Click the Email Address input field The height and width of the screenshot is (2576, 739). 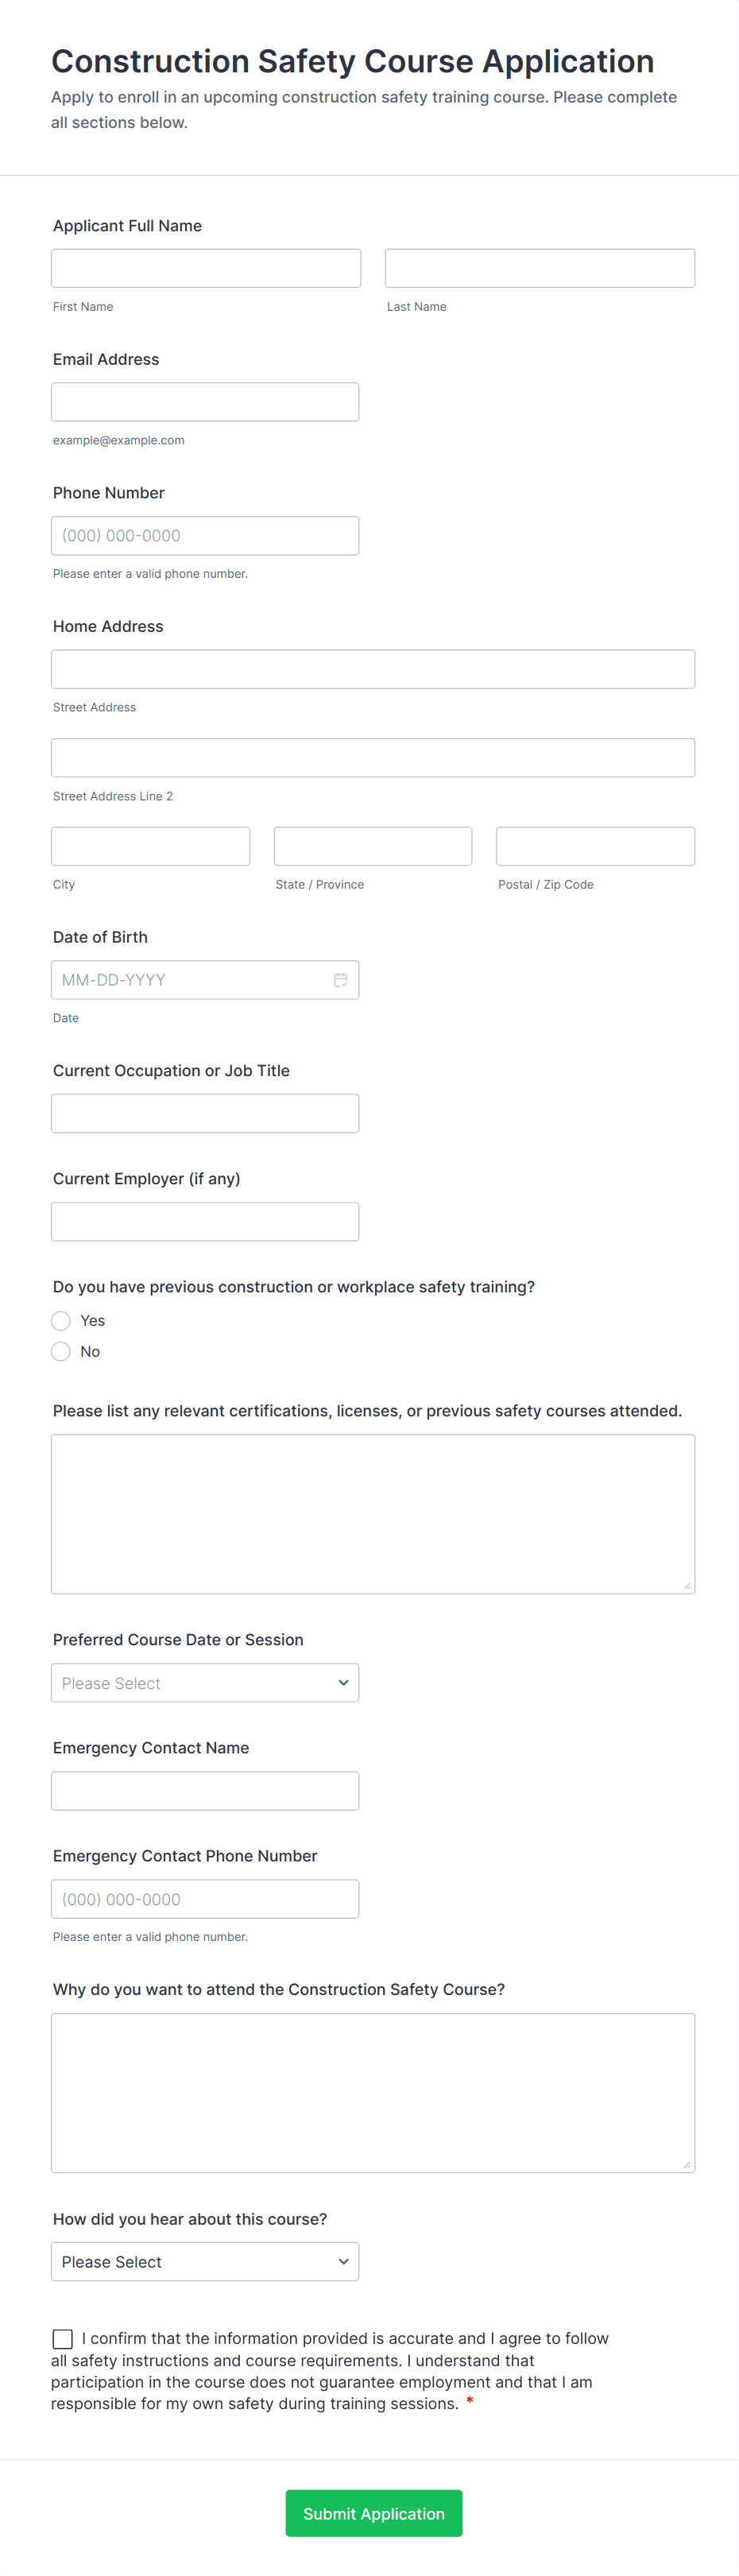(x=205, y=401)
